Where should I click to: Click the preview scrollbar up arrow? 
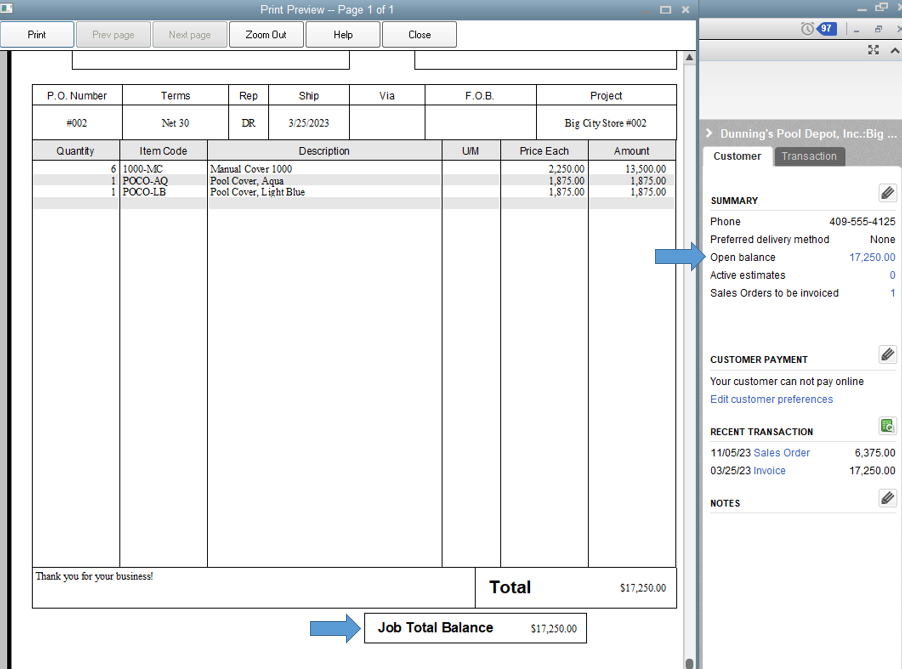689,57
